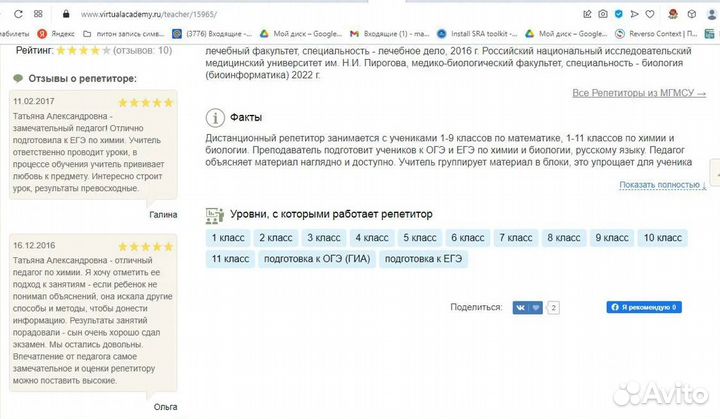Click reviewer name Ольга
Screen dimensions: 720x419
(x=165, y=407)
